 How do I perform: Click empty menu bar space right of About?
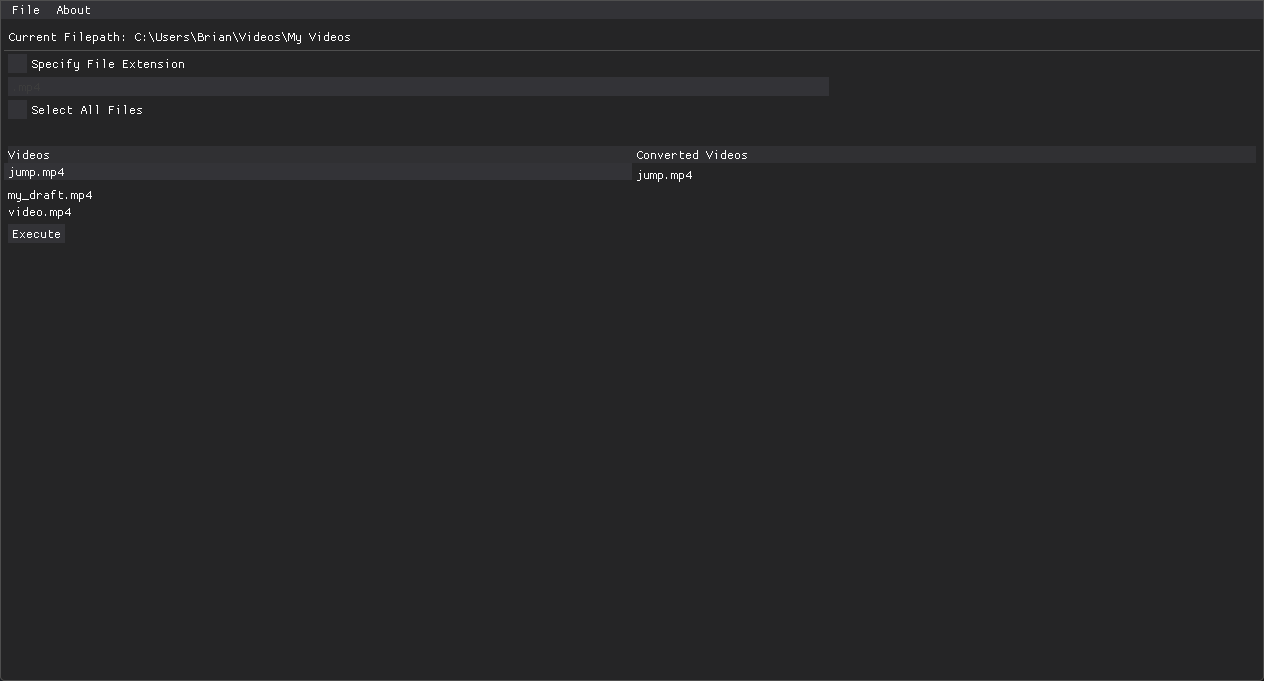(x=600, y=10)
